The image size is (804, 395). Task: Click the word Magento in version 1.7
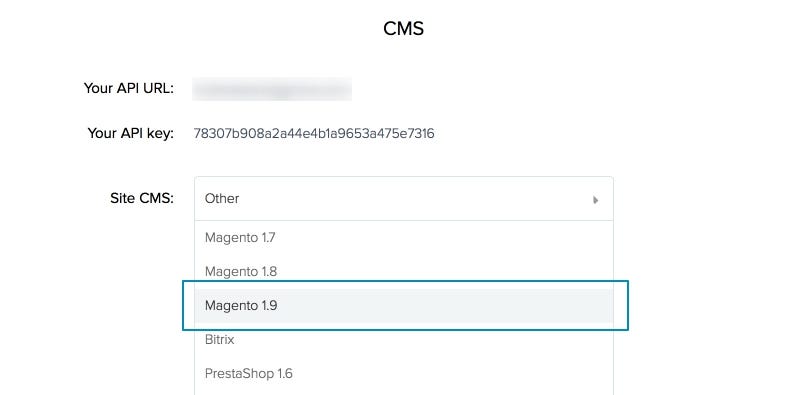tap(231, 238)
